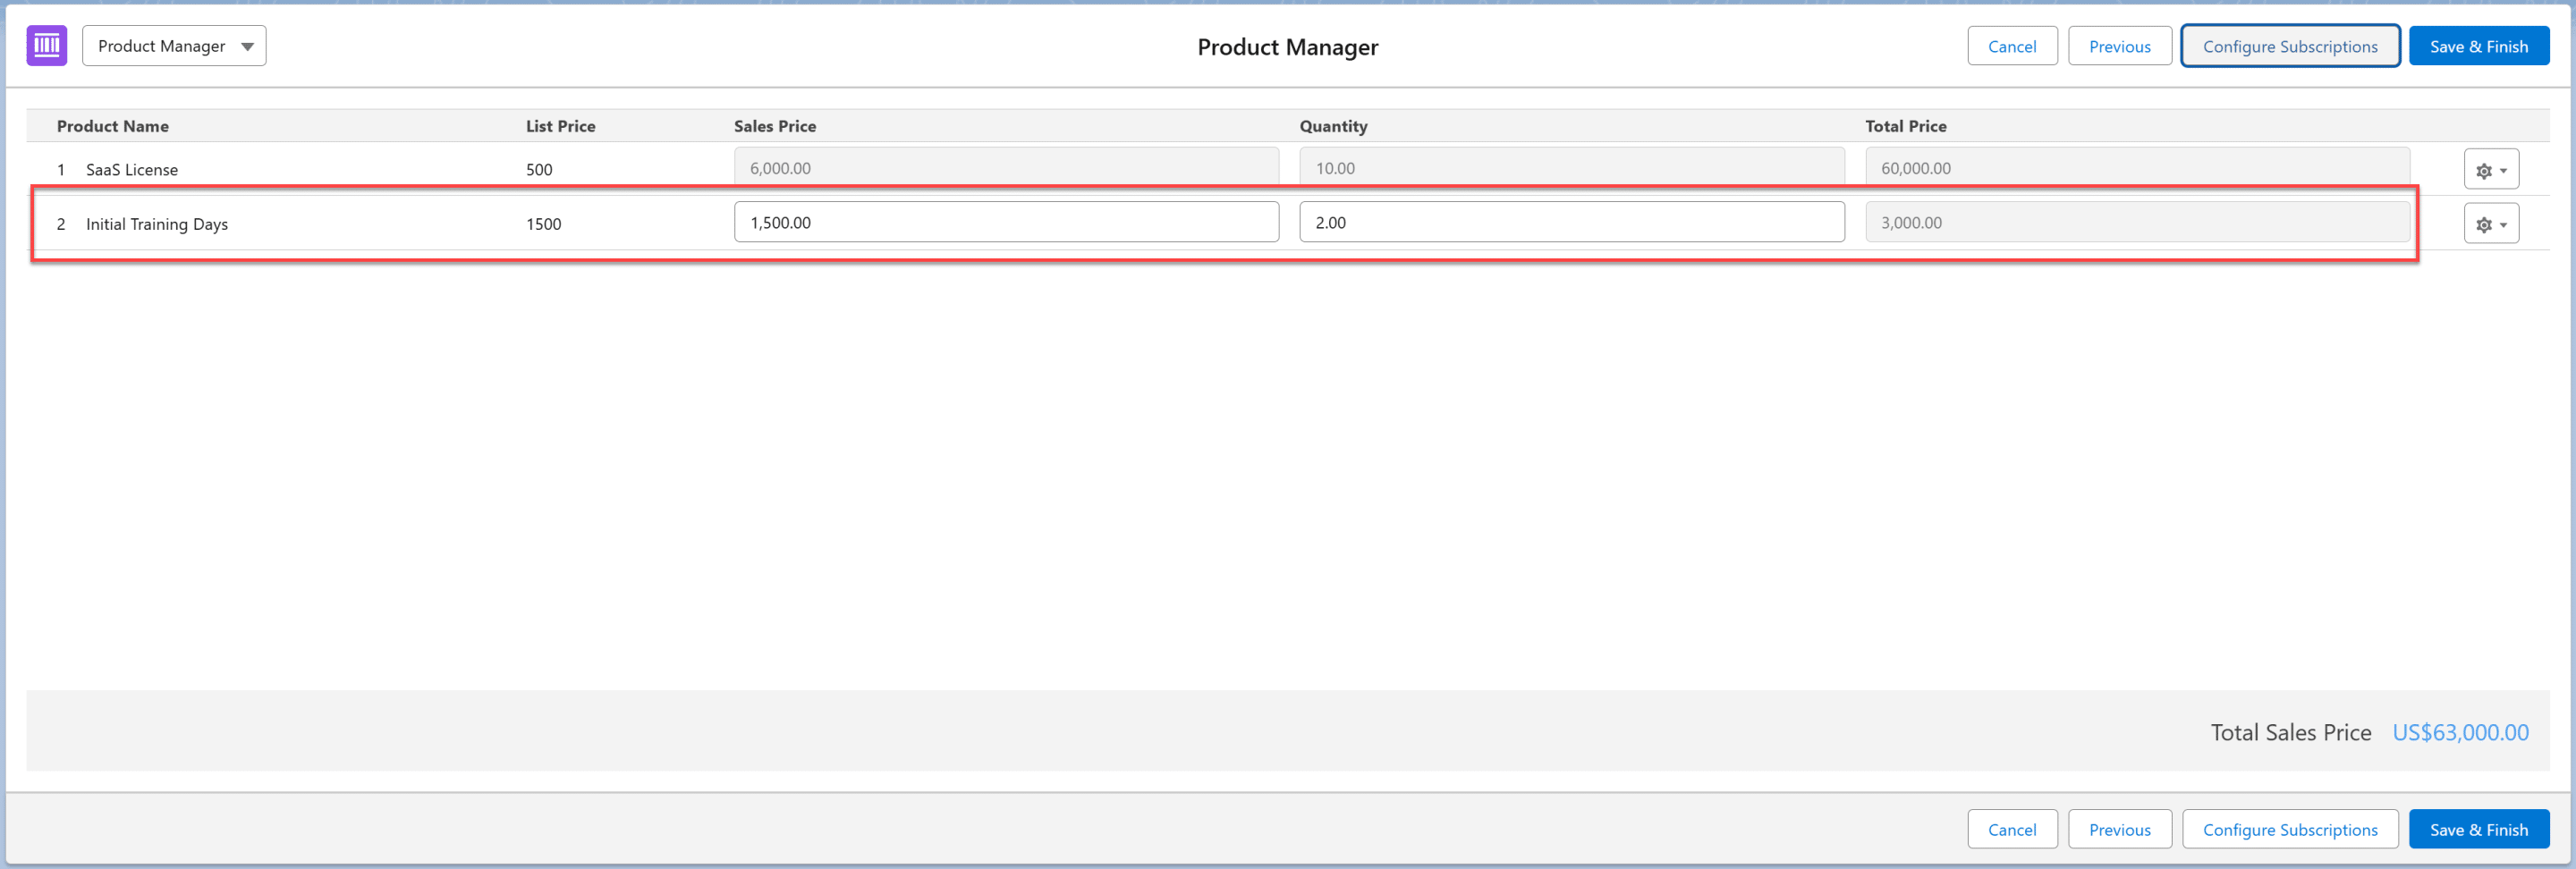Click the Sales Price column header

point(775,126)
